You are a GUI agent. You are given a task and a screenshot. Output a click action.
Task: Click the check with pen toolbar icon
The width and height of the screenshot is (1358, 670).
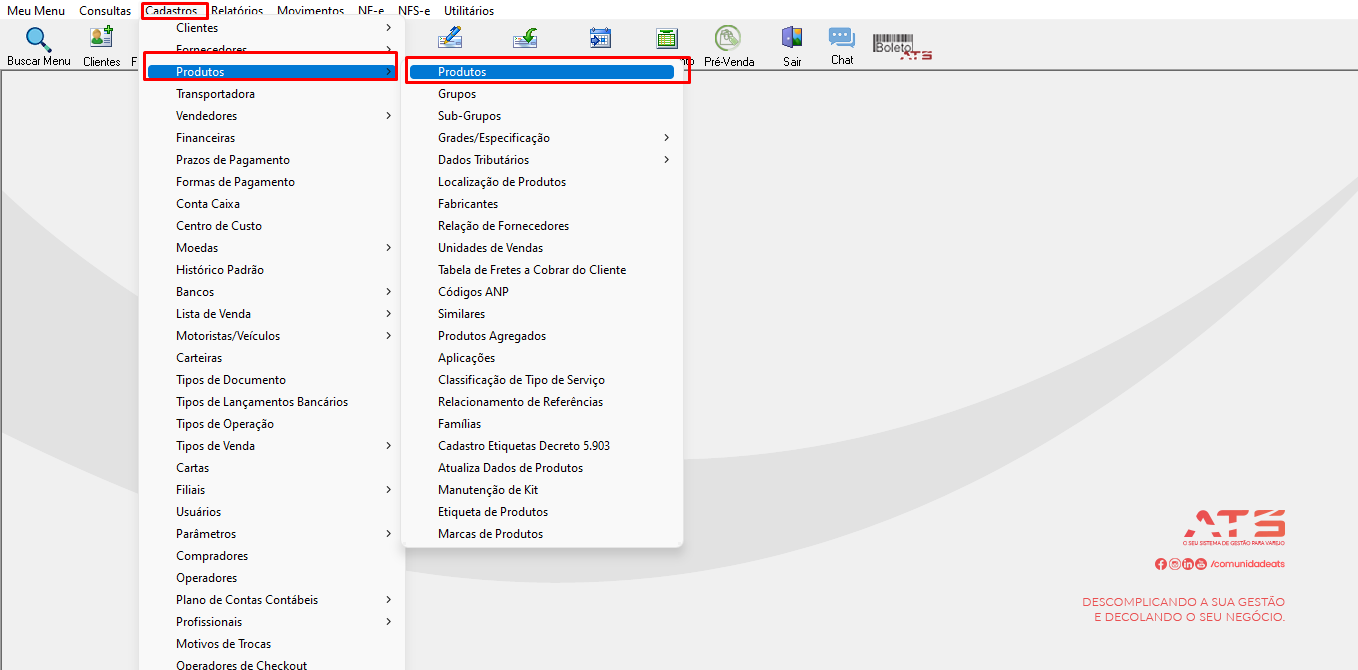450,38
